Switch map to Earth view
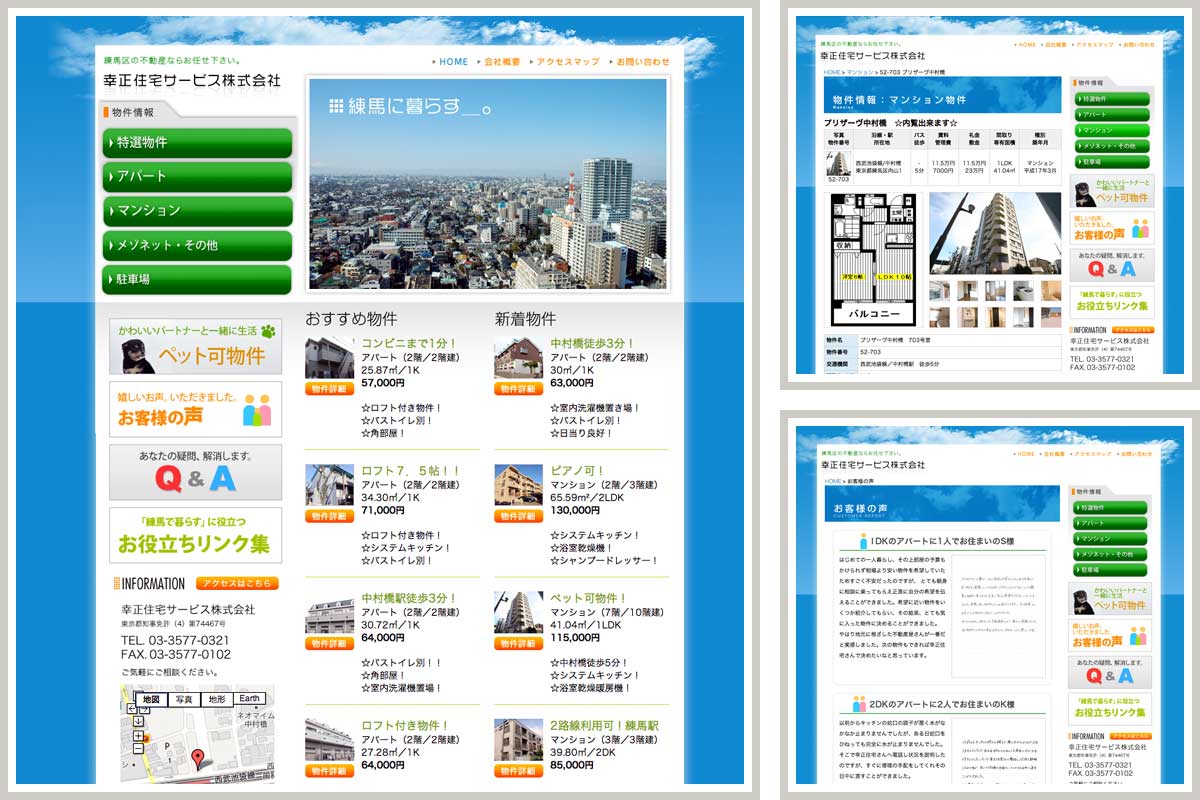Viewport: 1200px width, 800px height. [249, 699]
